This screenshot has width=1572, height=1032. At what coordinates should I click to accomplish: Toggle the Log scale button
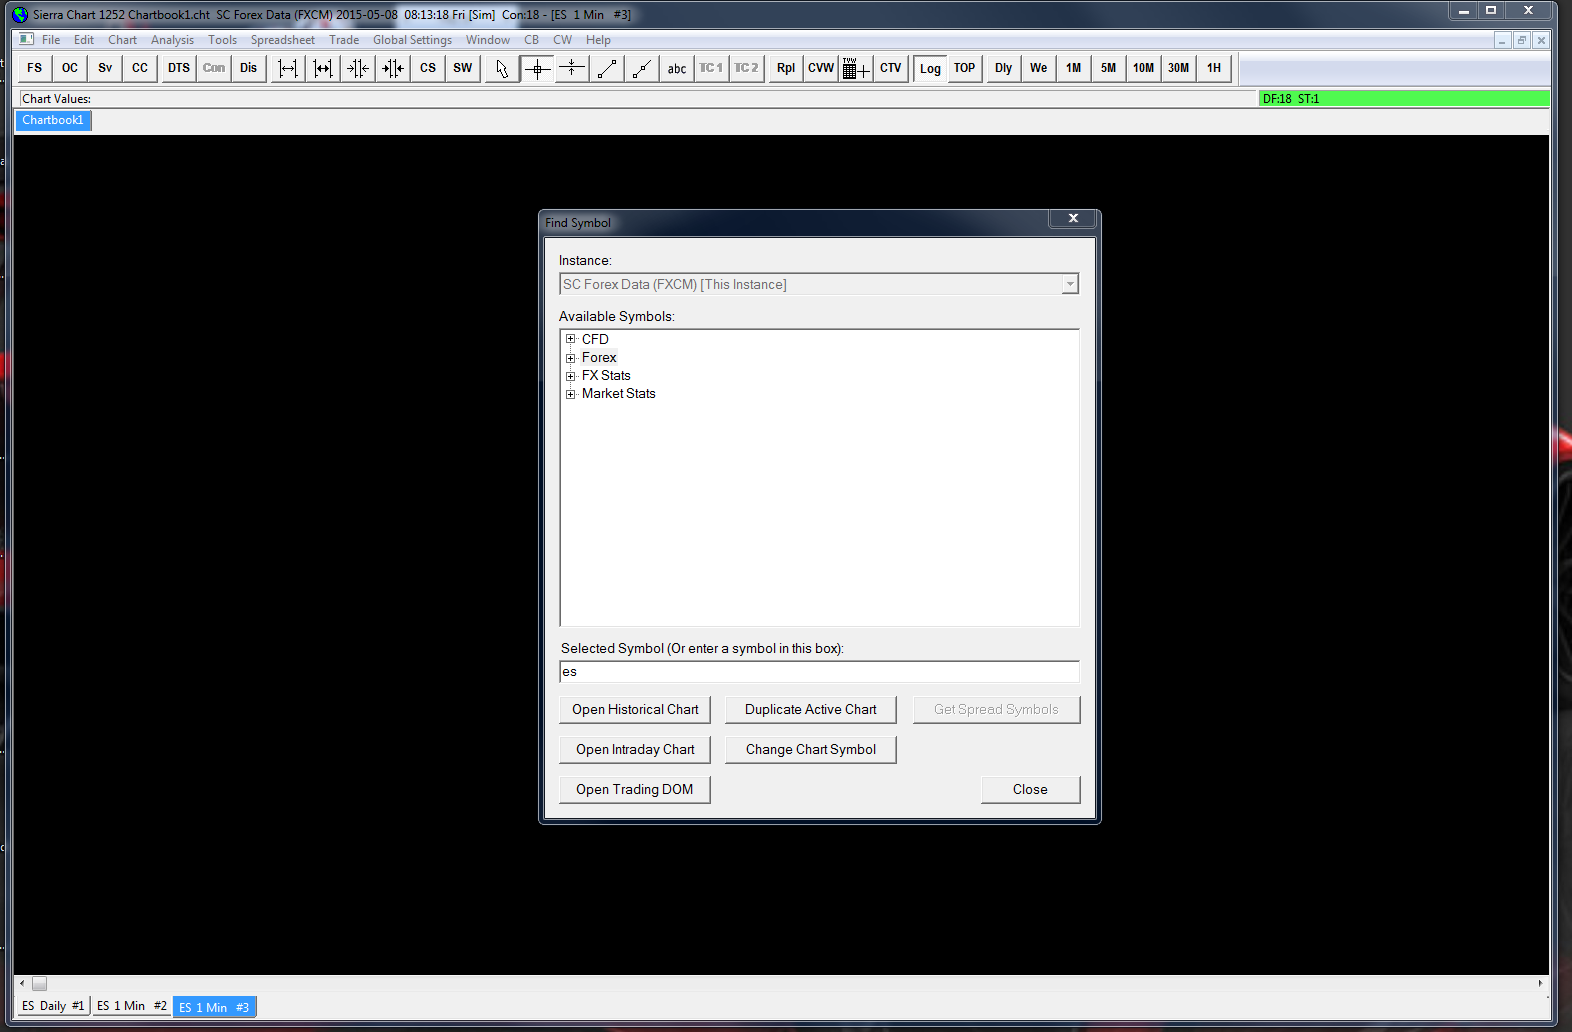(x=930, y=68)
